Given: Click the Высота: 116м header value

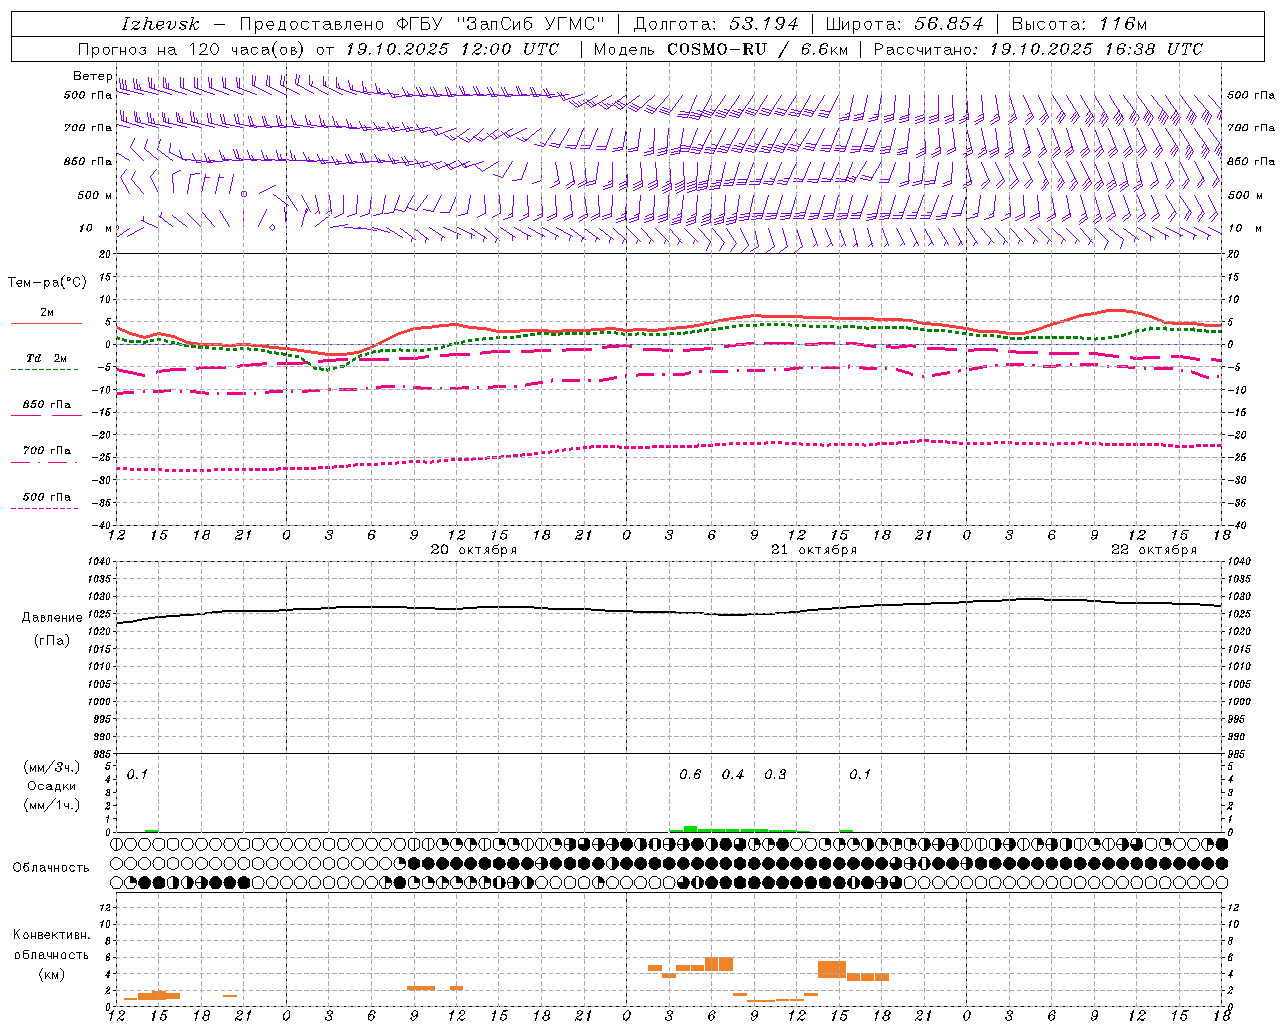Looking at the screenshot, I should (1079, 24).
